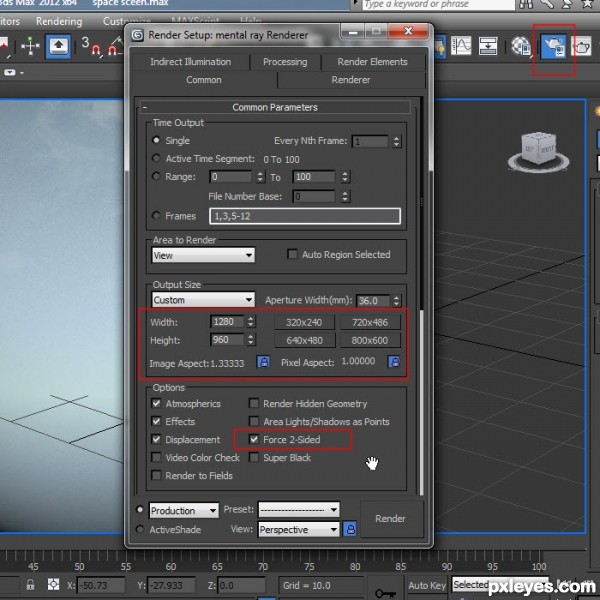Image resolution: width=600 pixels, height=600 pixels.
Task: Select Active Time Segment option
Action: click(156, 158)
